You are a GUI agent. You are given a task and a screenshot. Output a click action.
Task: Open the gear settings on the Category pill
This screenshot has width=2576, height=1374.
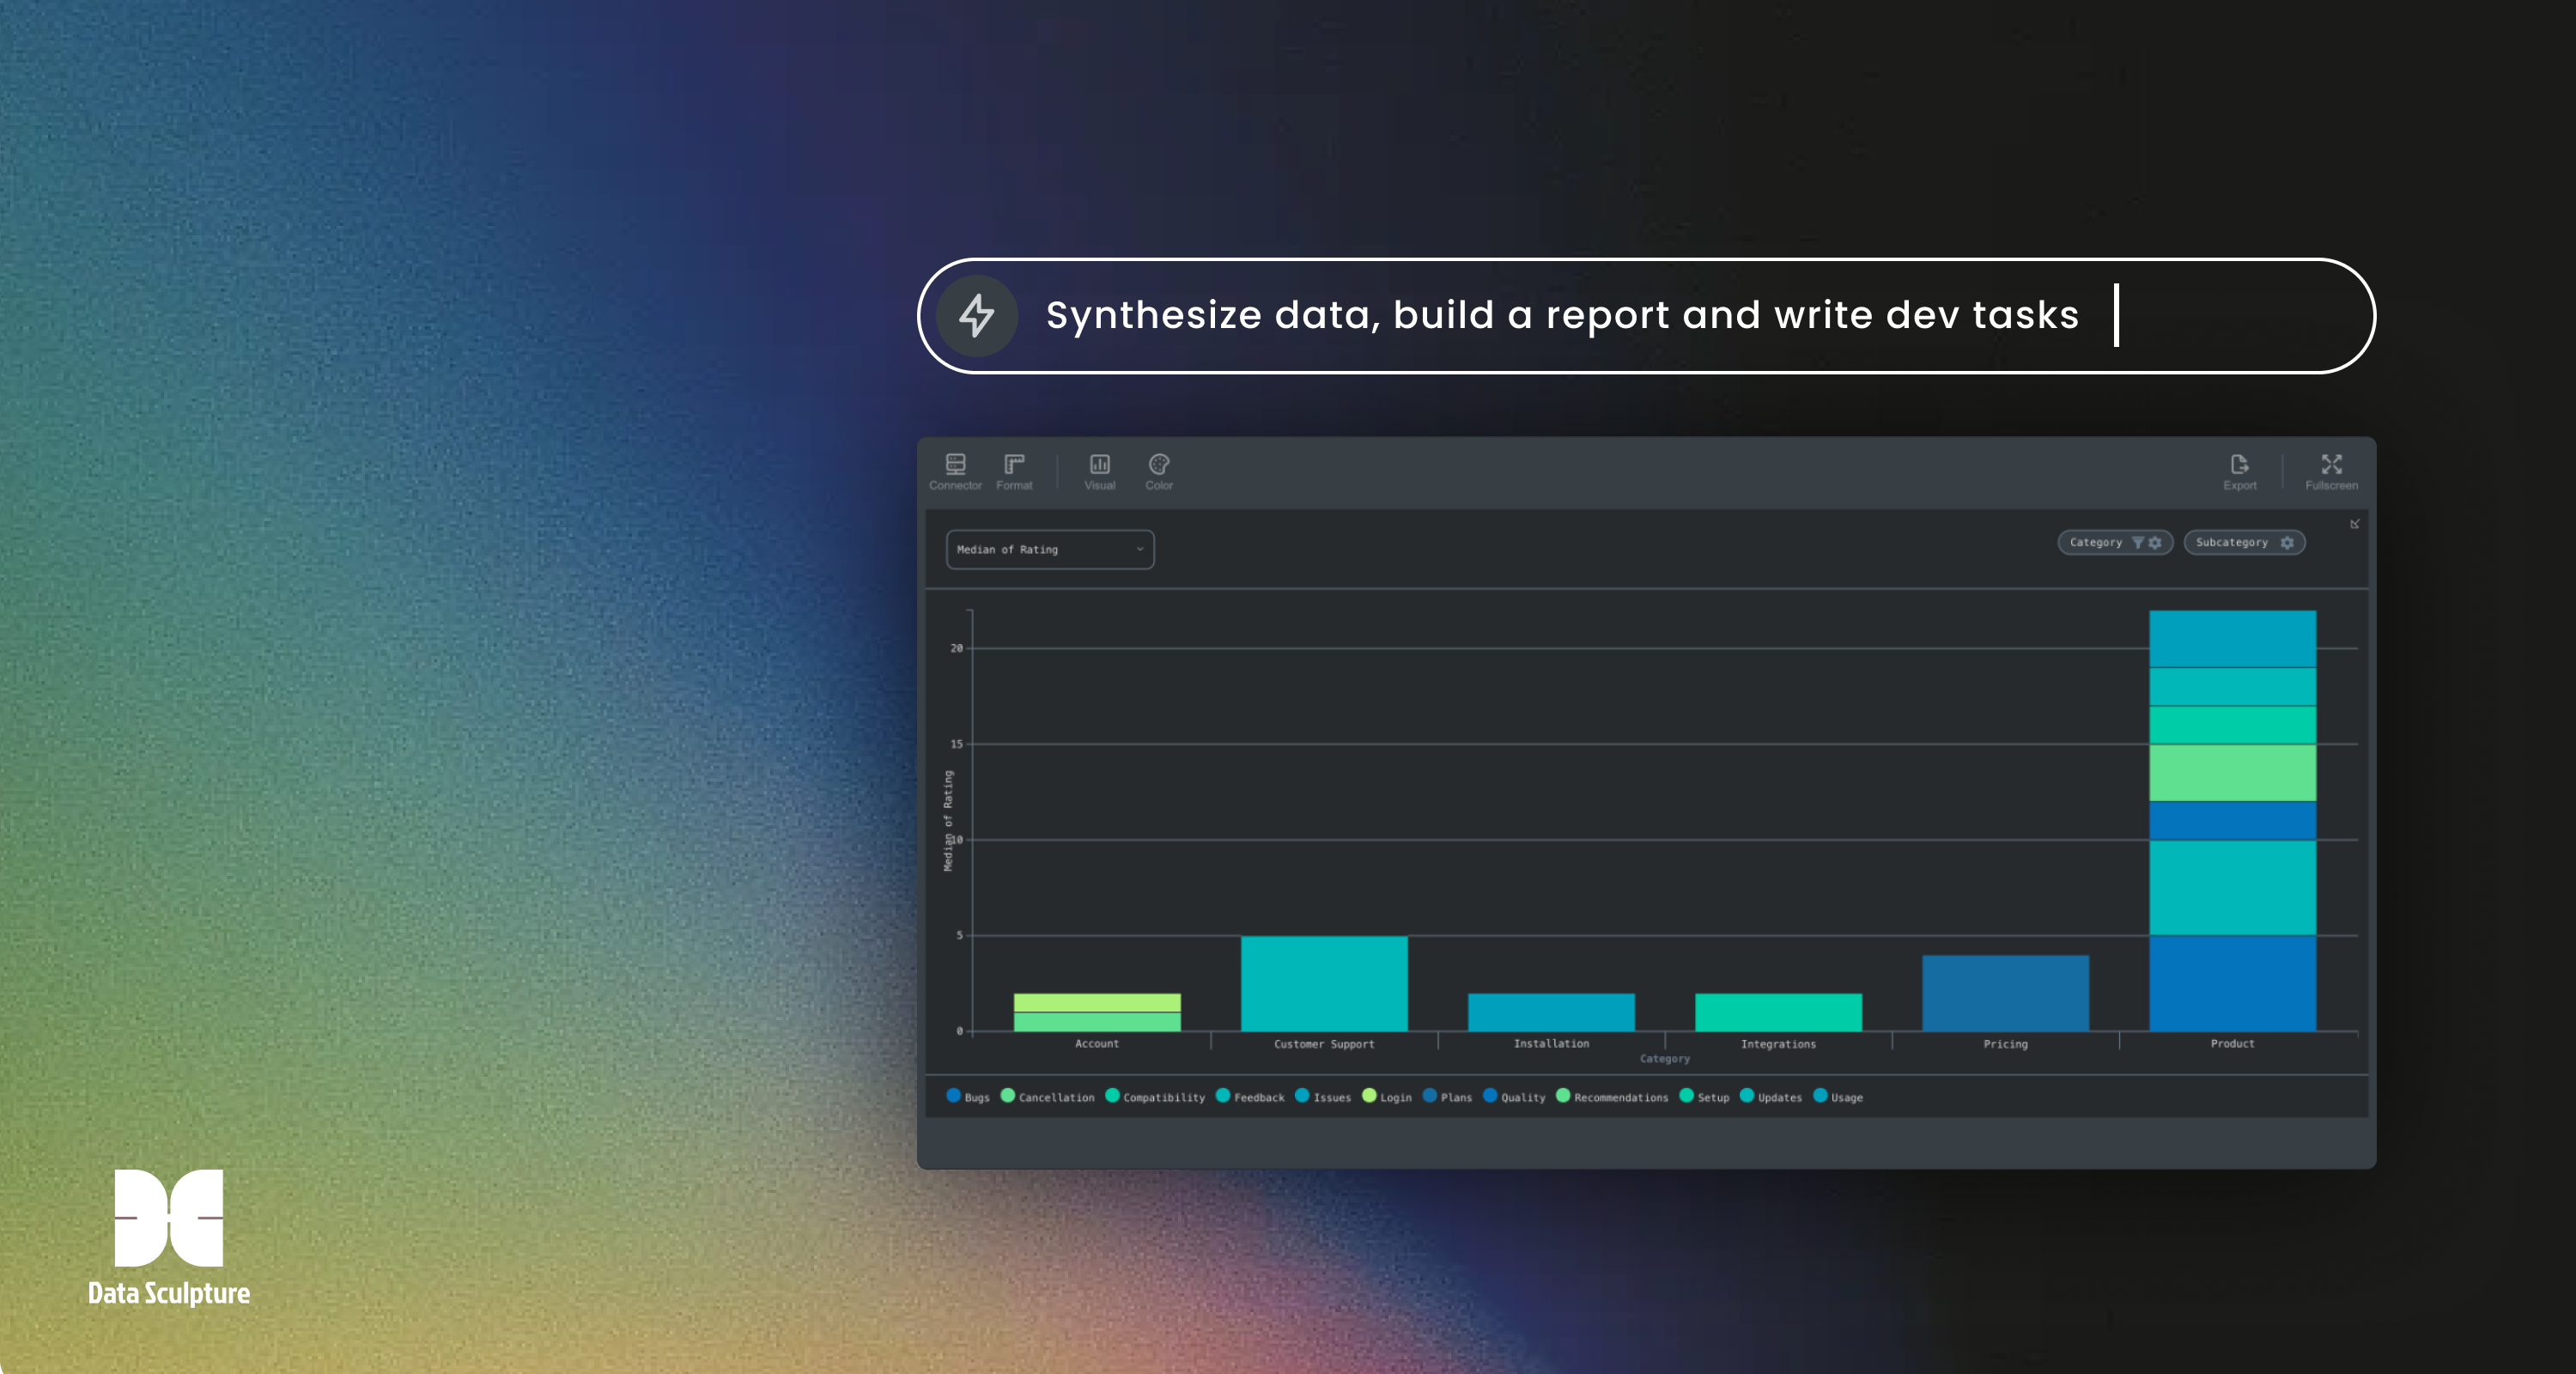tap(2155, 542)
